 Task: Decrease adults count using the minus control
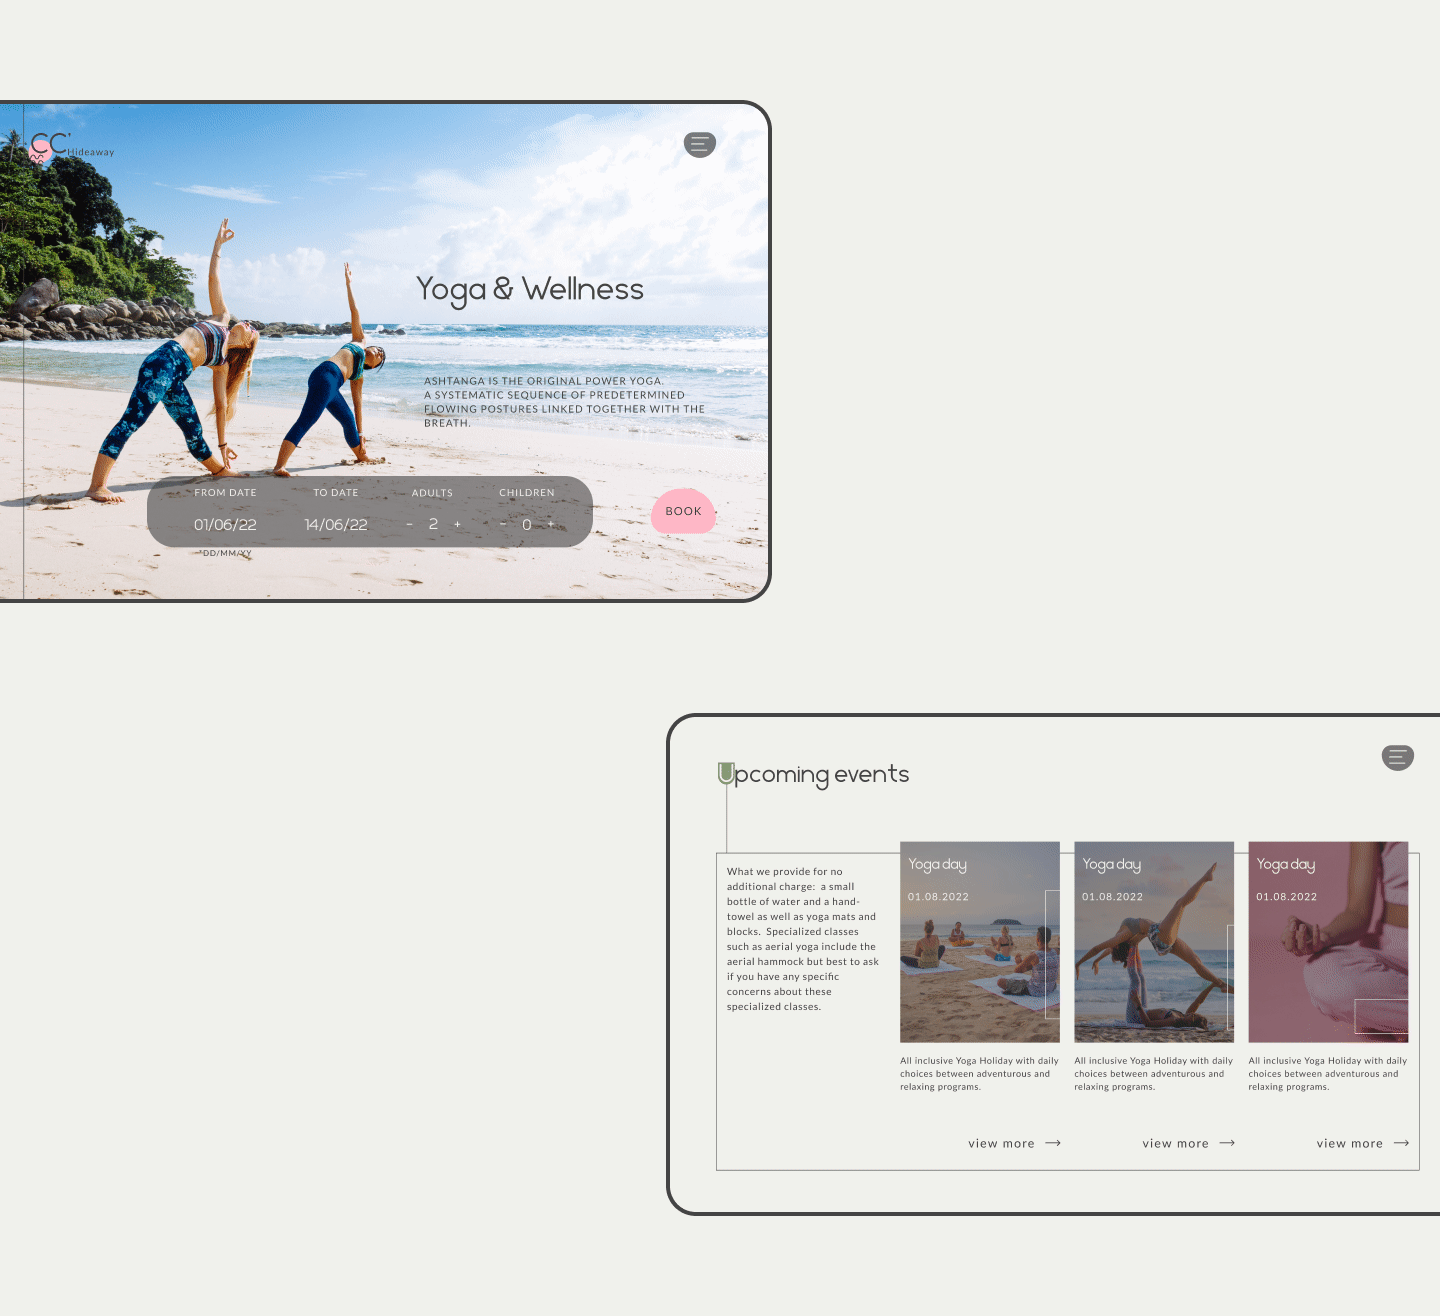[409, 523]
